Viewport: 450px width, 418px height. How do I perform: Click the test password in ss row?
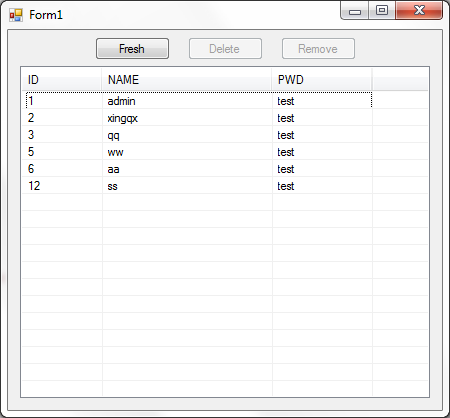[286, 186]
